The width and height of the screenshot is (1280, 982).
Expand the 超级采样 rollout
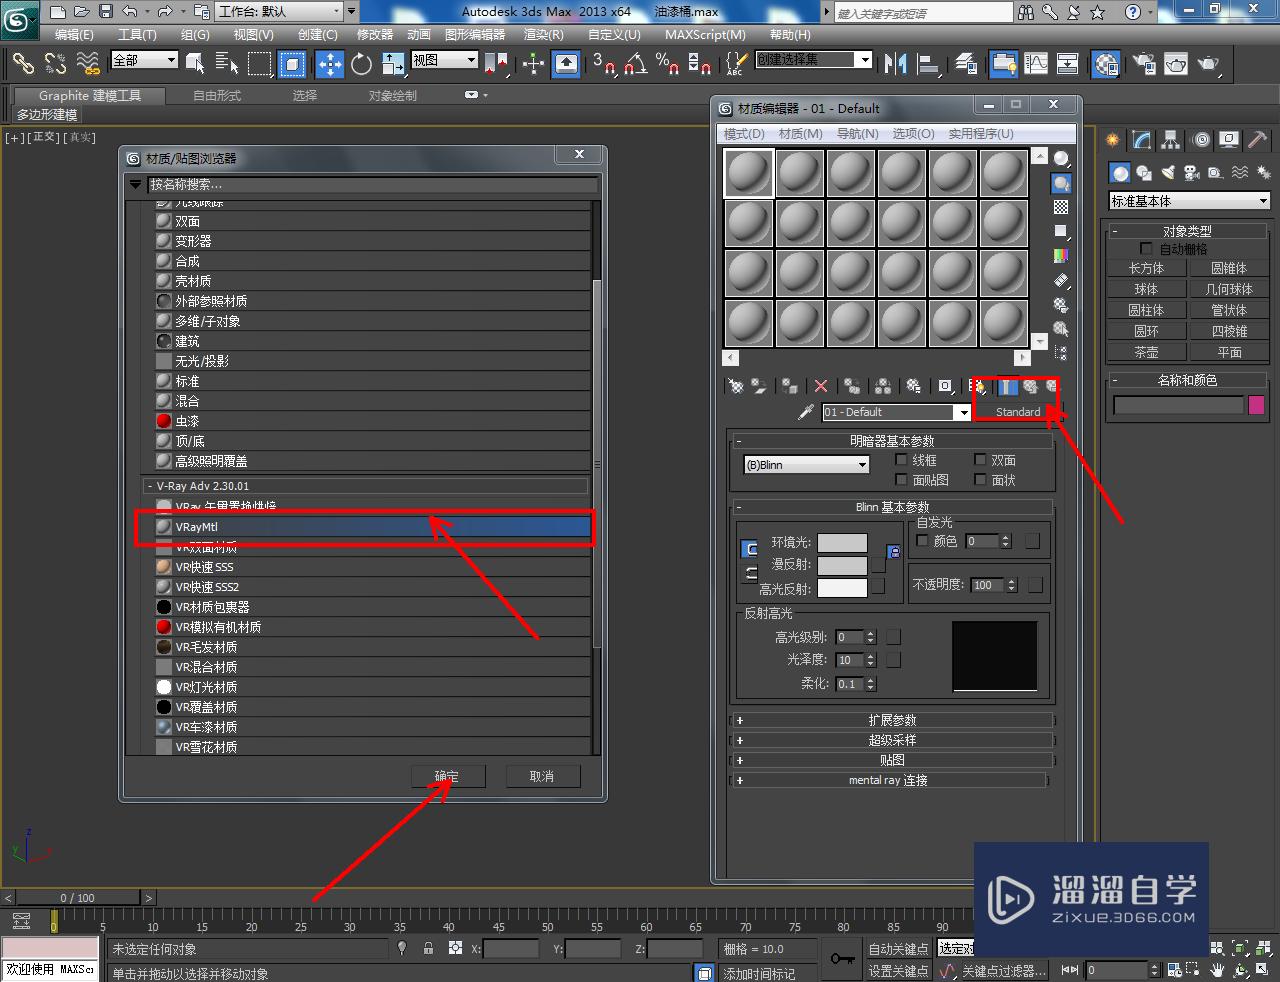(x=892, y=740)
